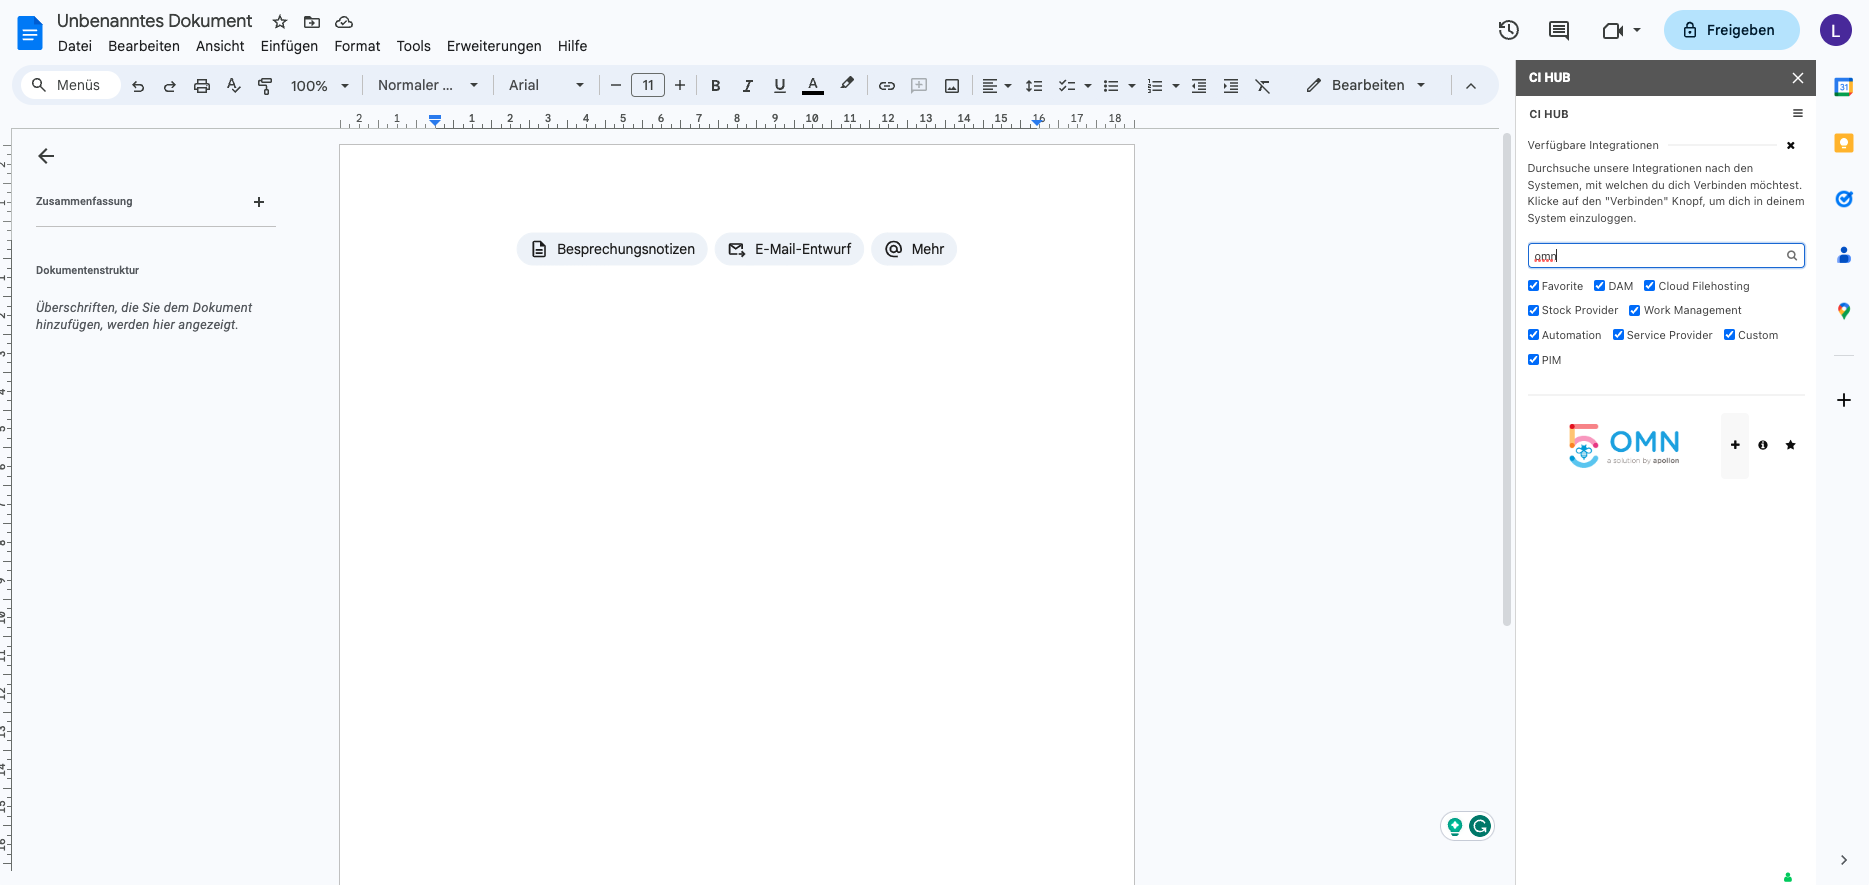
Task: Insert an image from the toolbar
Action: click(x=952, y=86)
